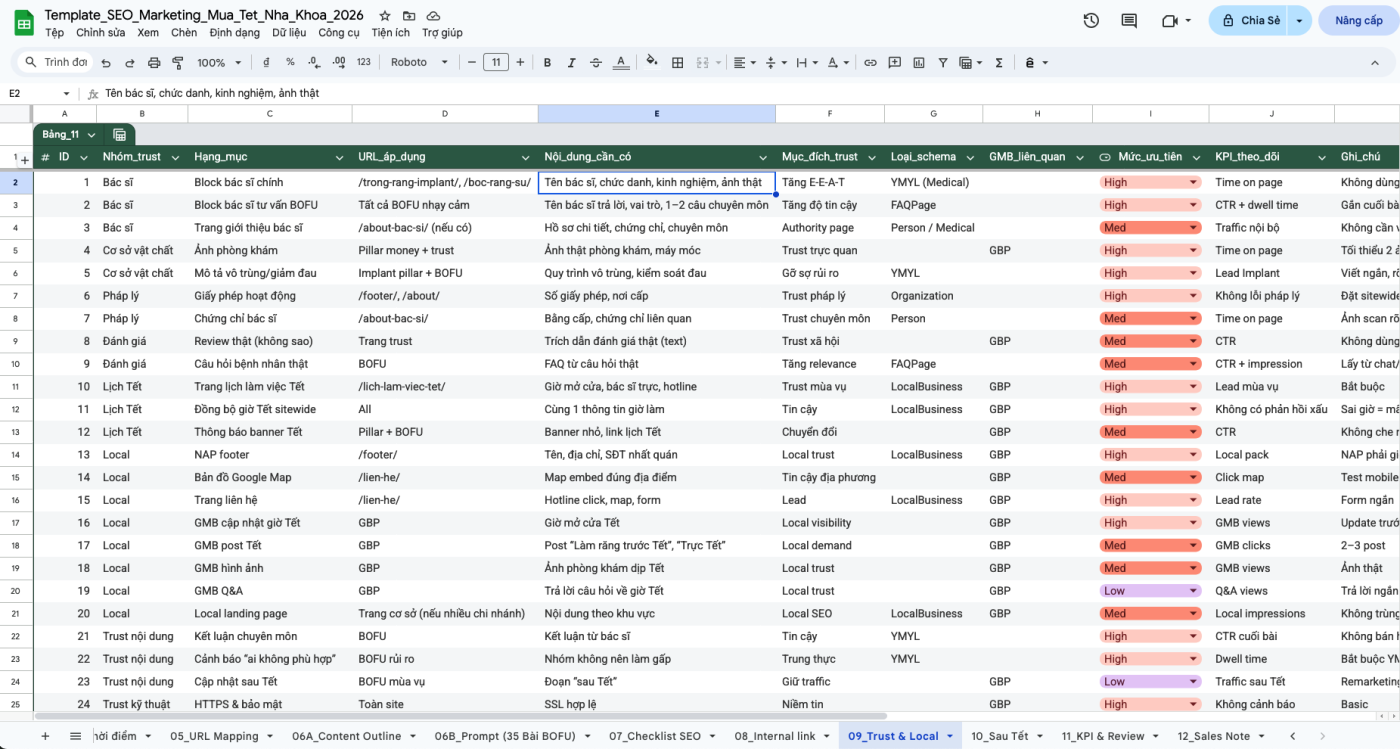Apply bold formatting
This screenshot has height=749, width=1400.
point(547,62)
